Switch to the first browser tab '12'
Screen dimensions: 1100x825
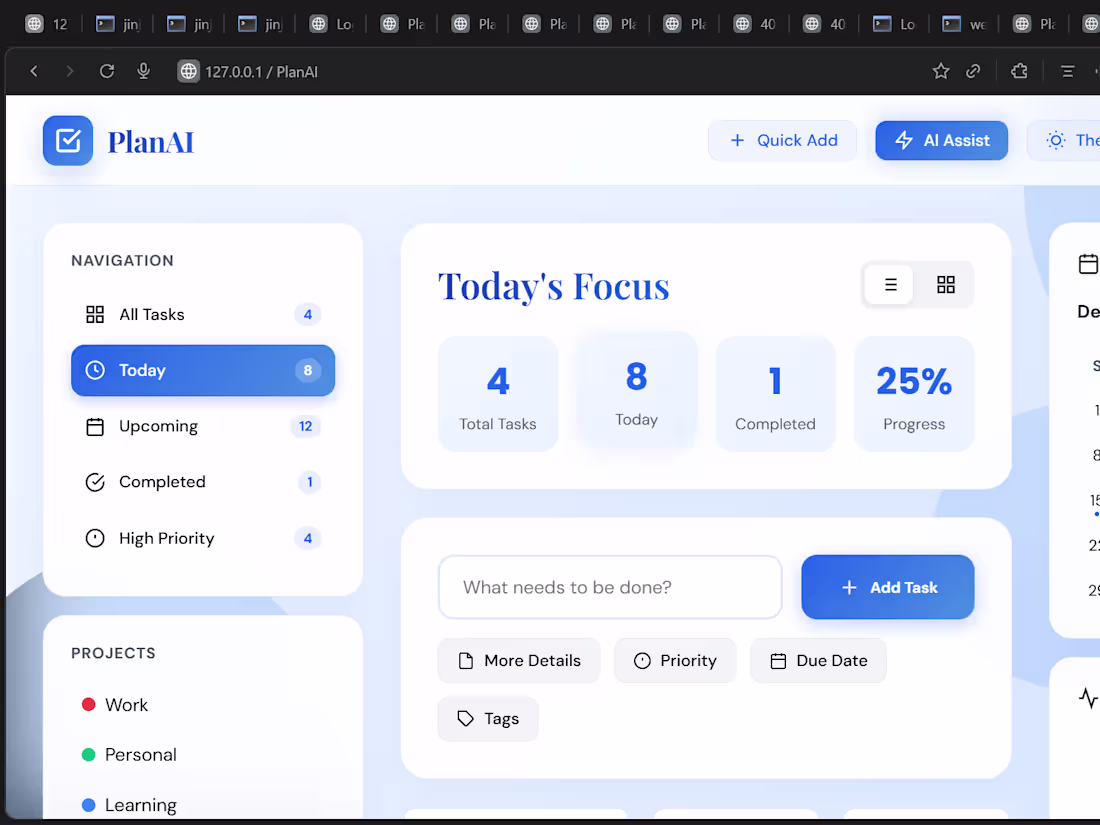[47, 24]
